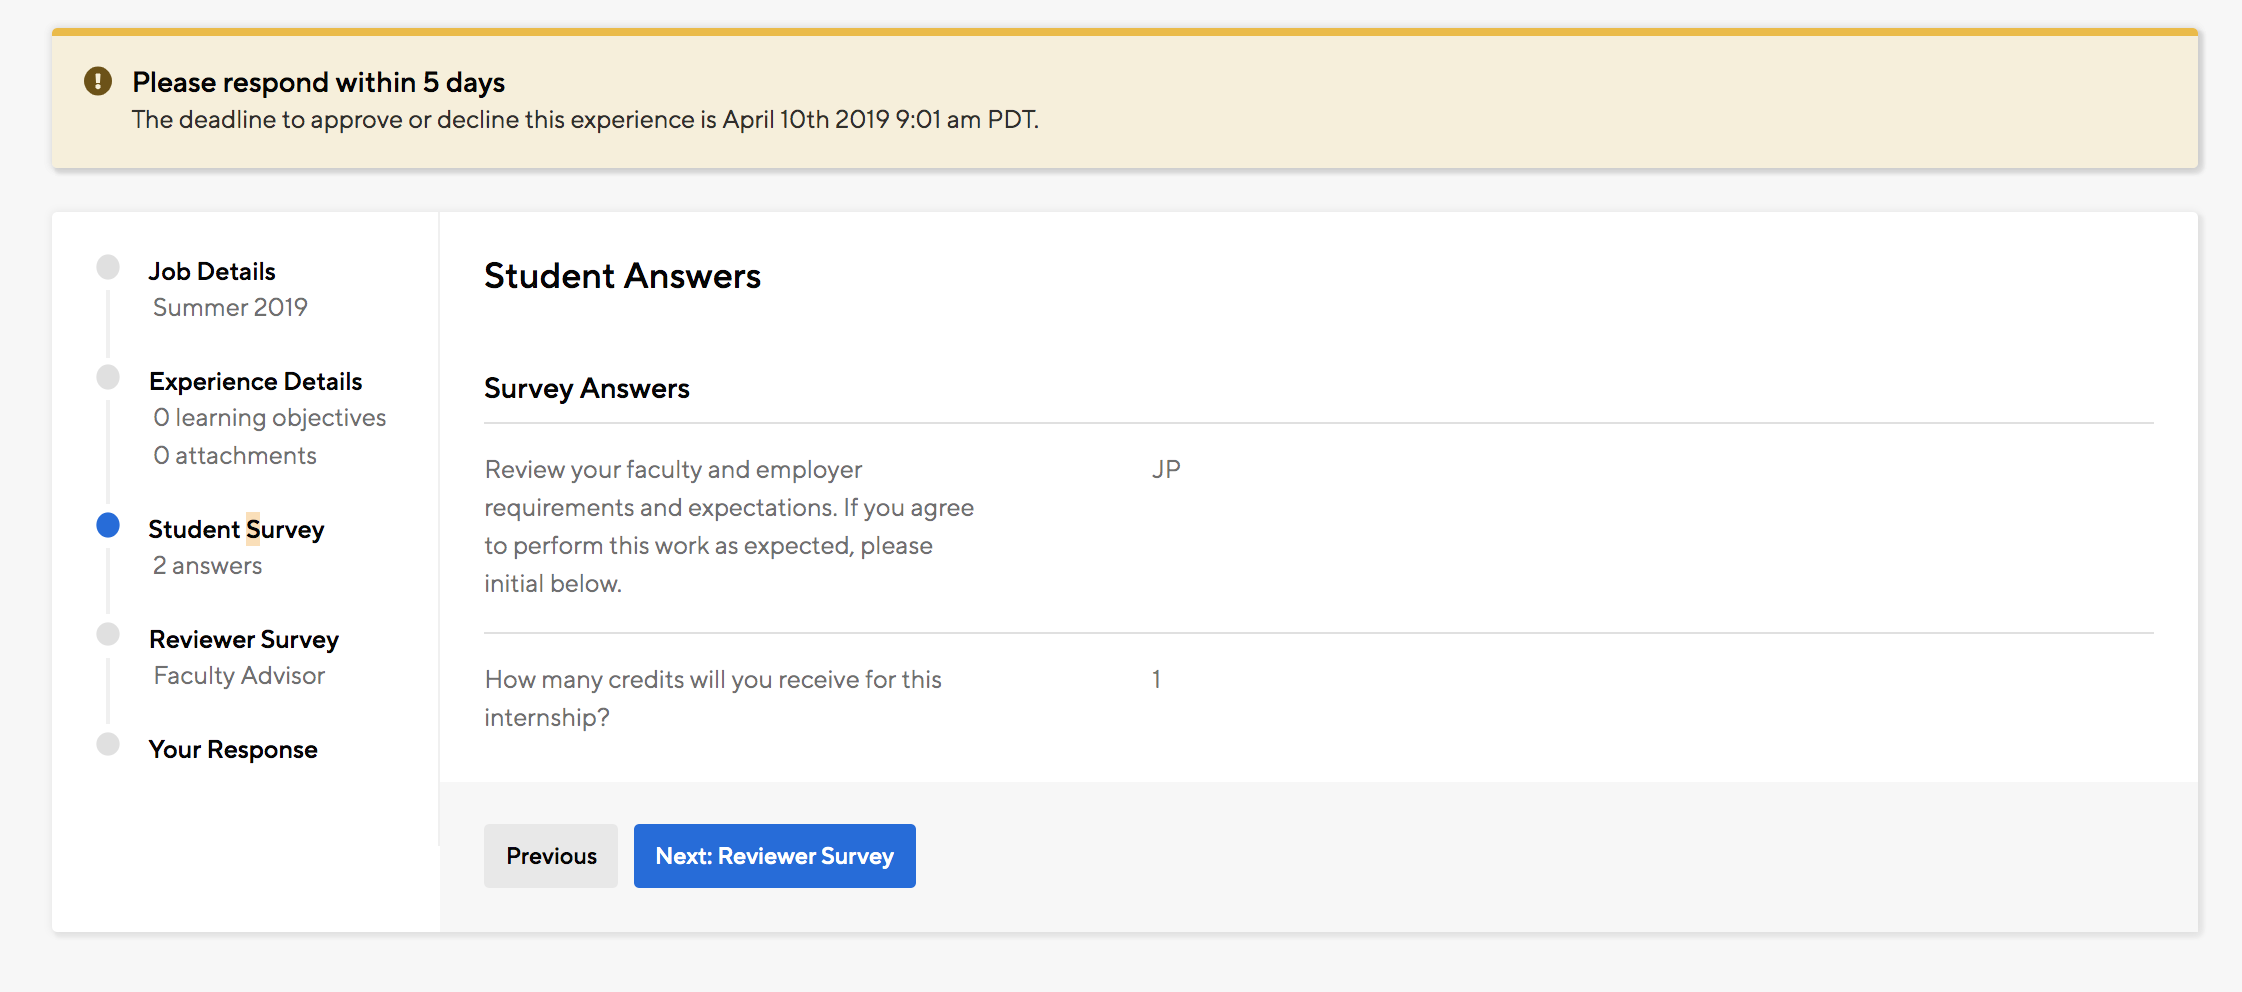
Task: Click the Job Details step circle
Action: coord(108,267)
